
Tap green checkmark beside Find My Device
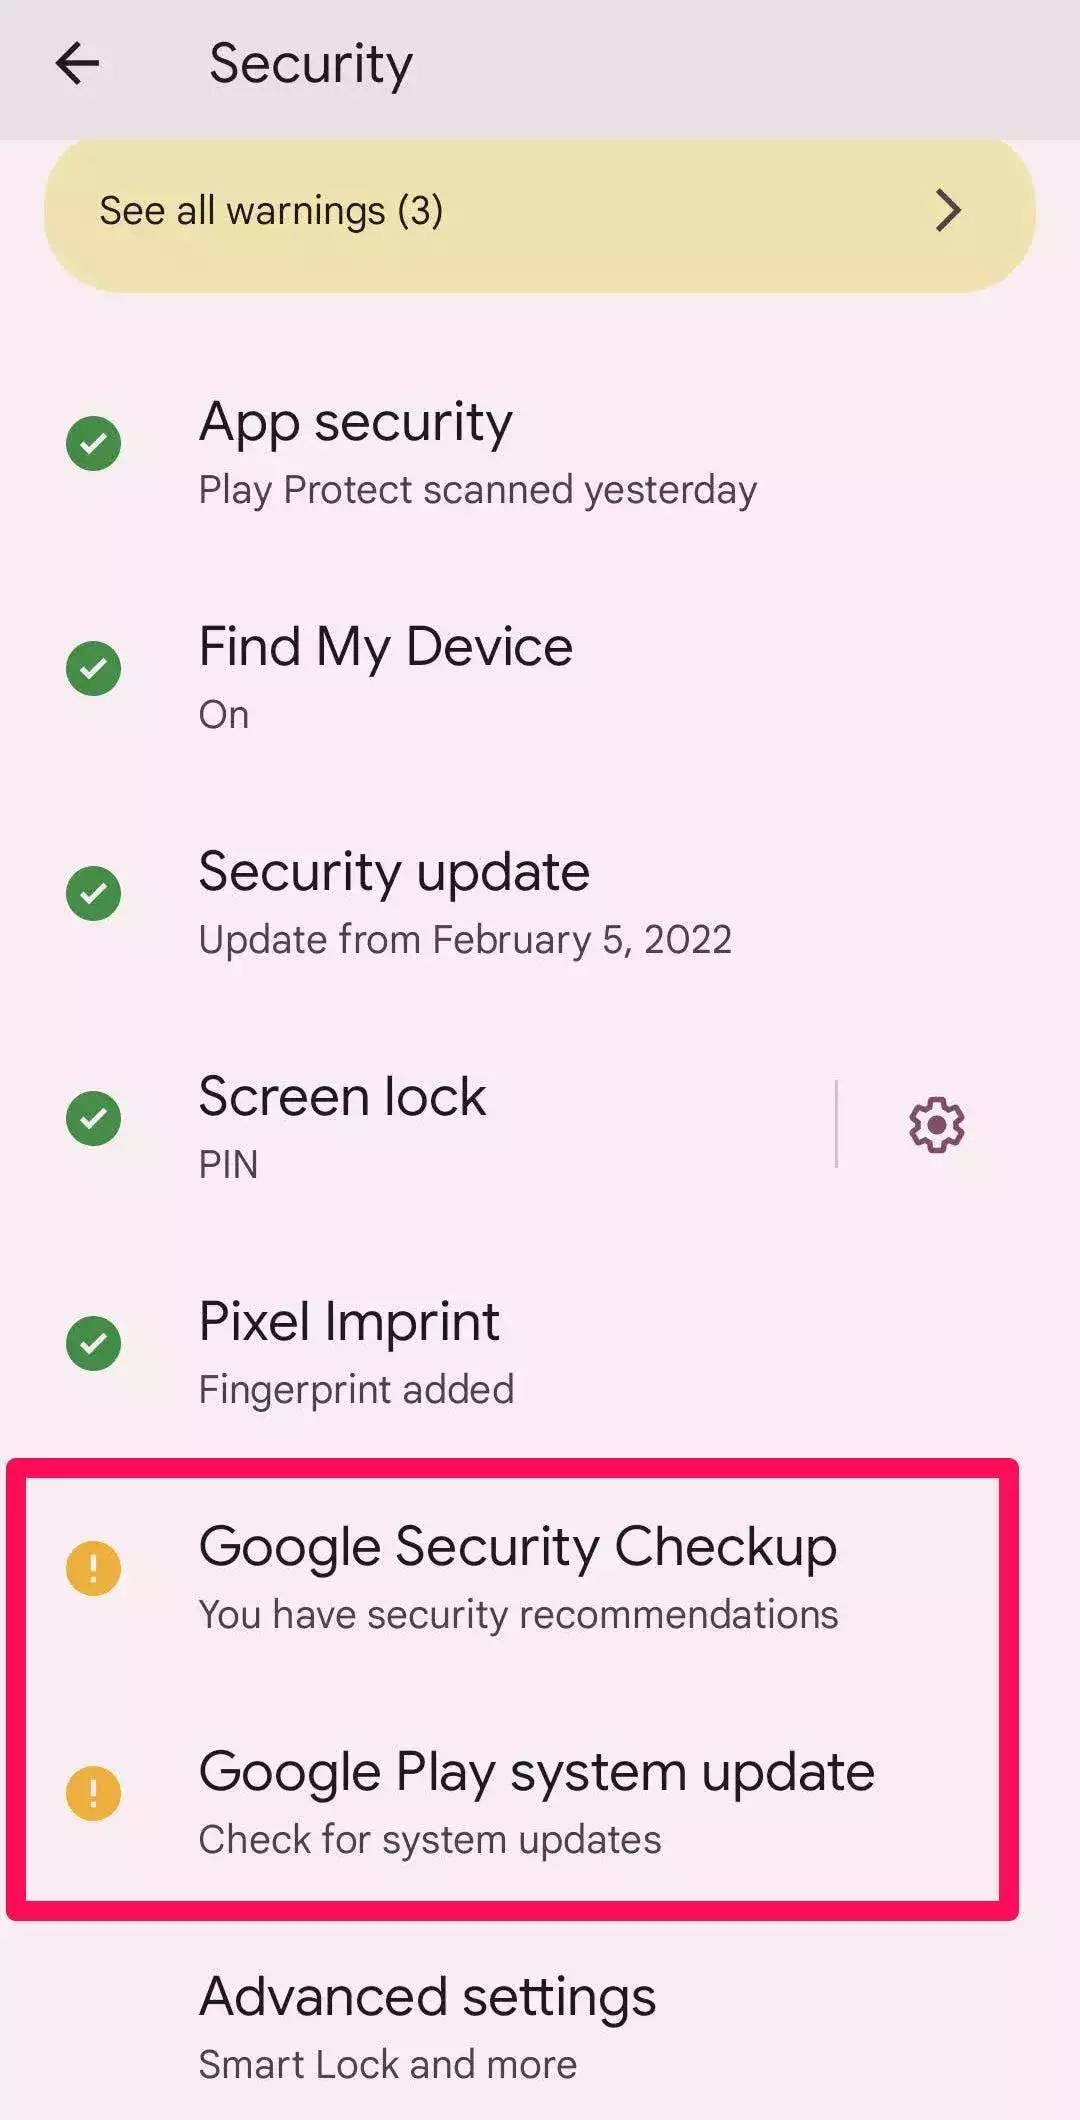93,668
